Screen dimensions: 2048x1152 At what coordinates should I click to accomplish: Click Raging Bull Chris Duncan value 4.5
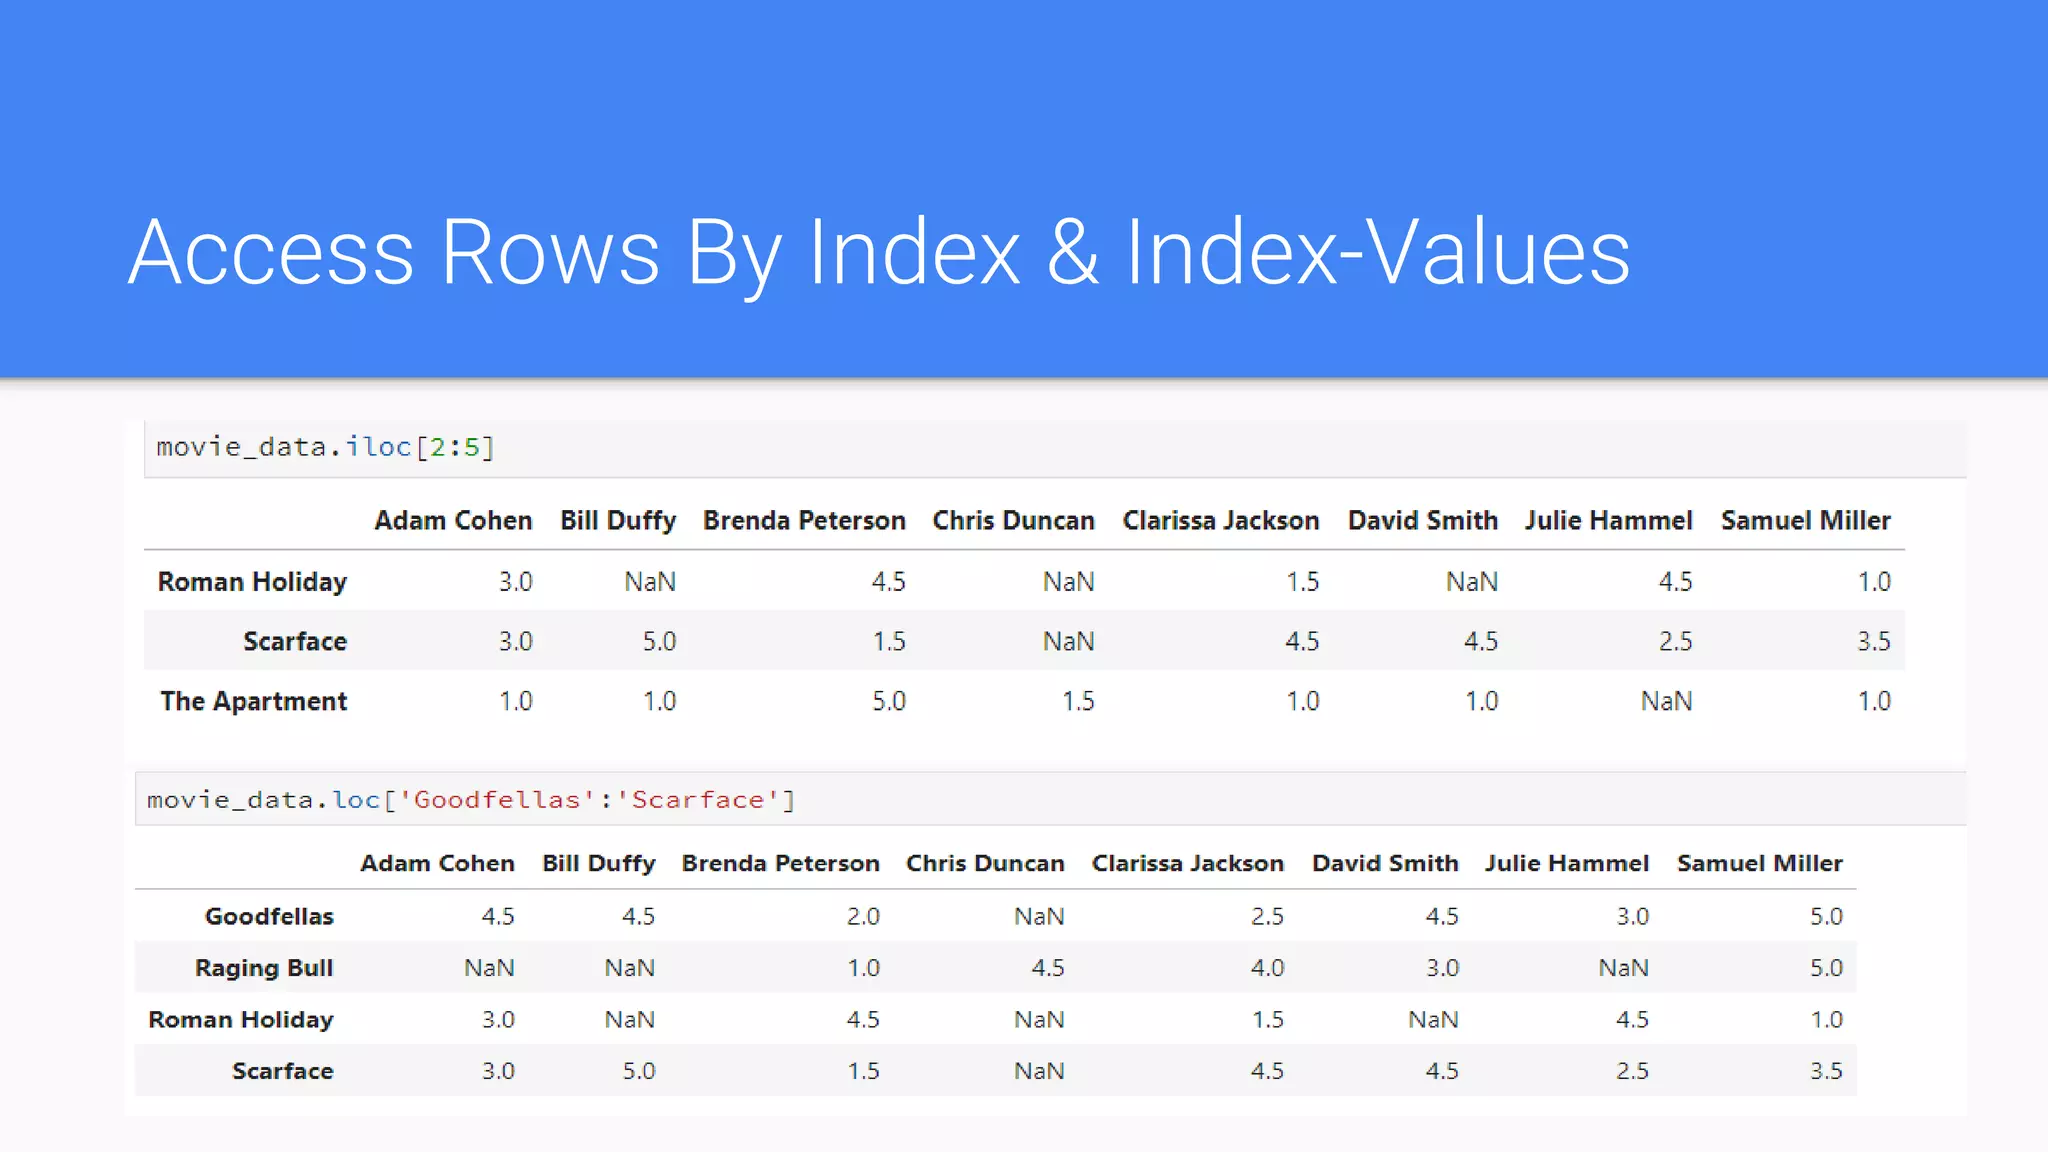click(1048, 968)
